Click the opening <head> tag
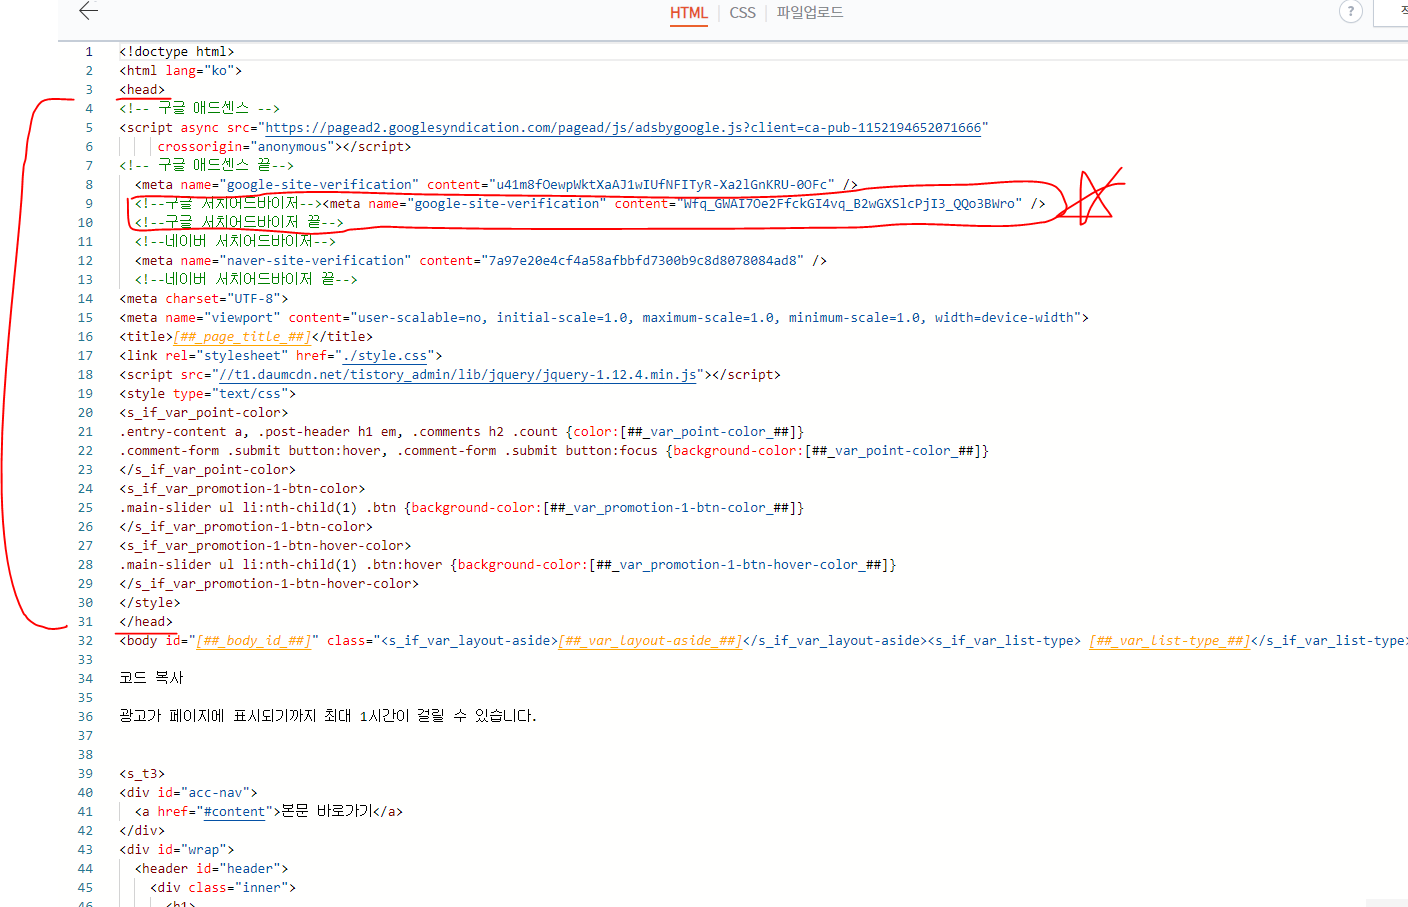The width and height of the screenshot is (1408, 907). point(142,90)
